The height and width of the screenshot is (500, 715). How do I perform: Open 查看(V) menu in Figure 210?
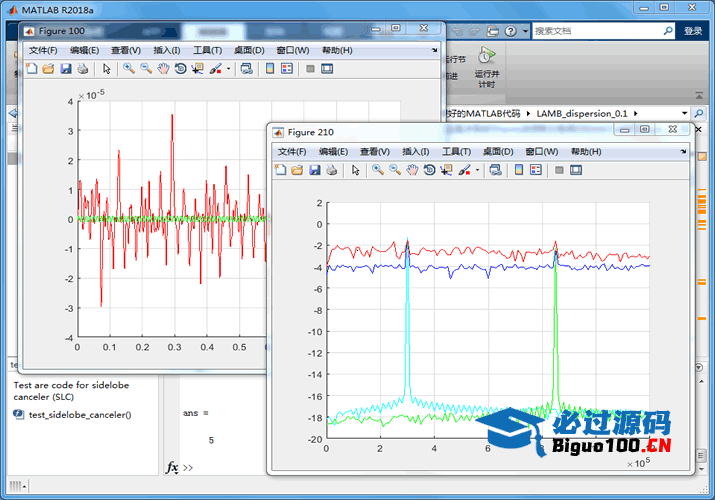point(375,151)
